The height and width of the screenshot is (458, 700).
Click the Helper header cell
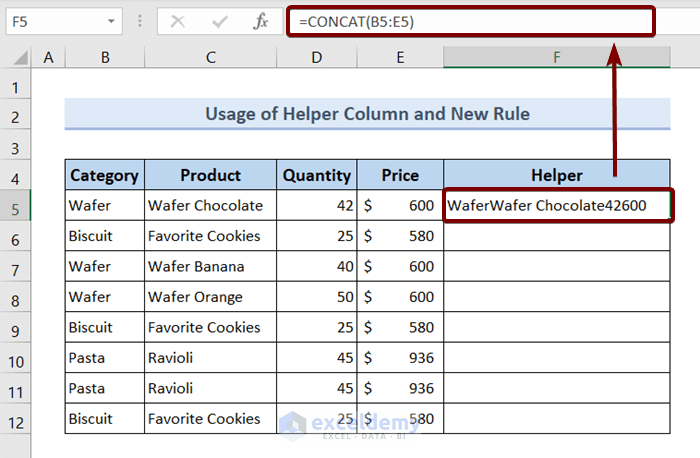(557, 175)
